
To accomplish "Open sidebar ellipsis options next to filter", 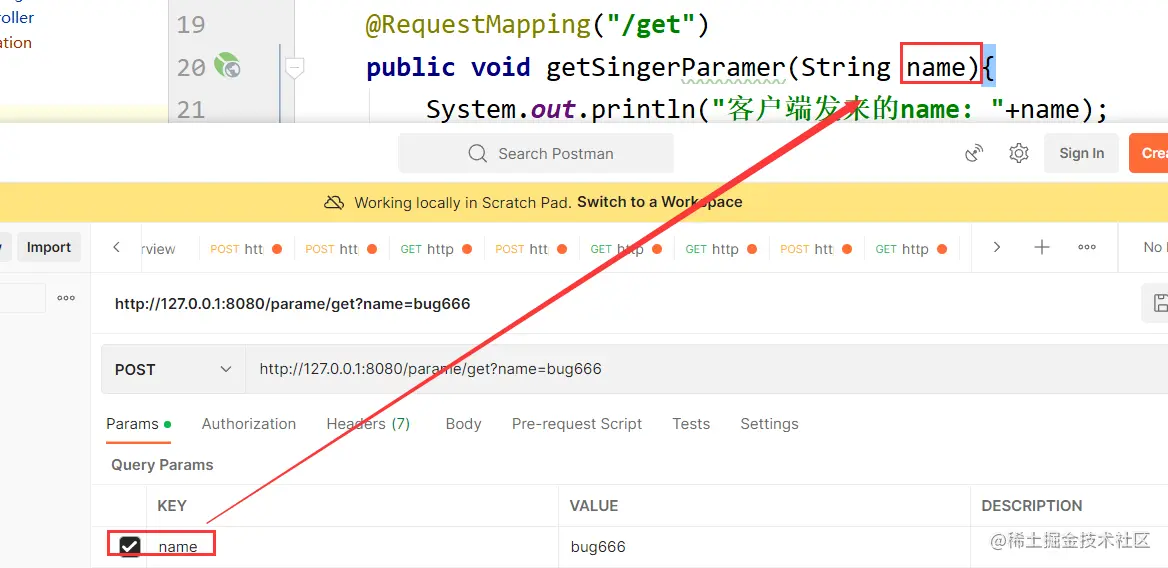I will pyautogui.click(x=66, y=298).
